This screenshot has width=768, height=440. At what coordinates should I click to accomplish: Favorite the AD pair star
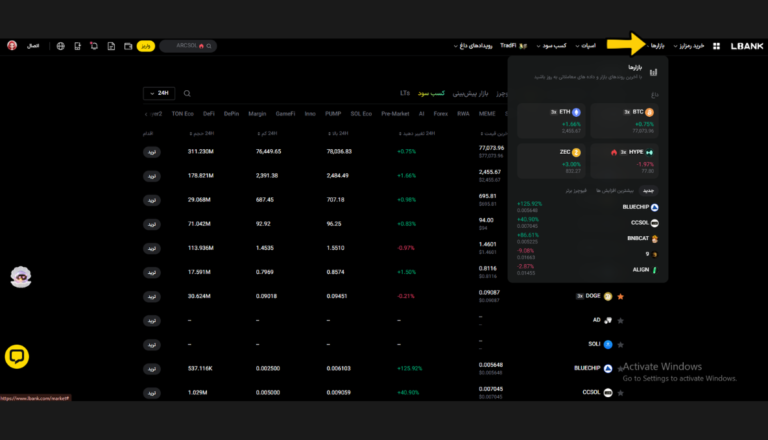coord(621,320)
